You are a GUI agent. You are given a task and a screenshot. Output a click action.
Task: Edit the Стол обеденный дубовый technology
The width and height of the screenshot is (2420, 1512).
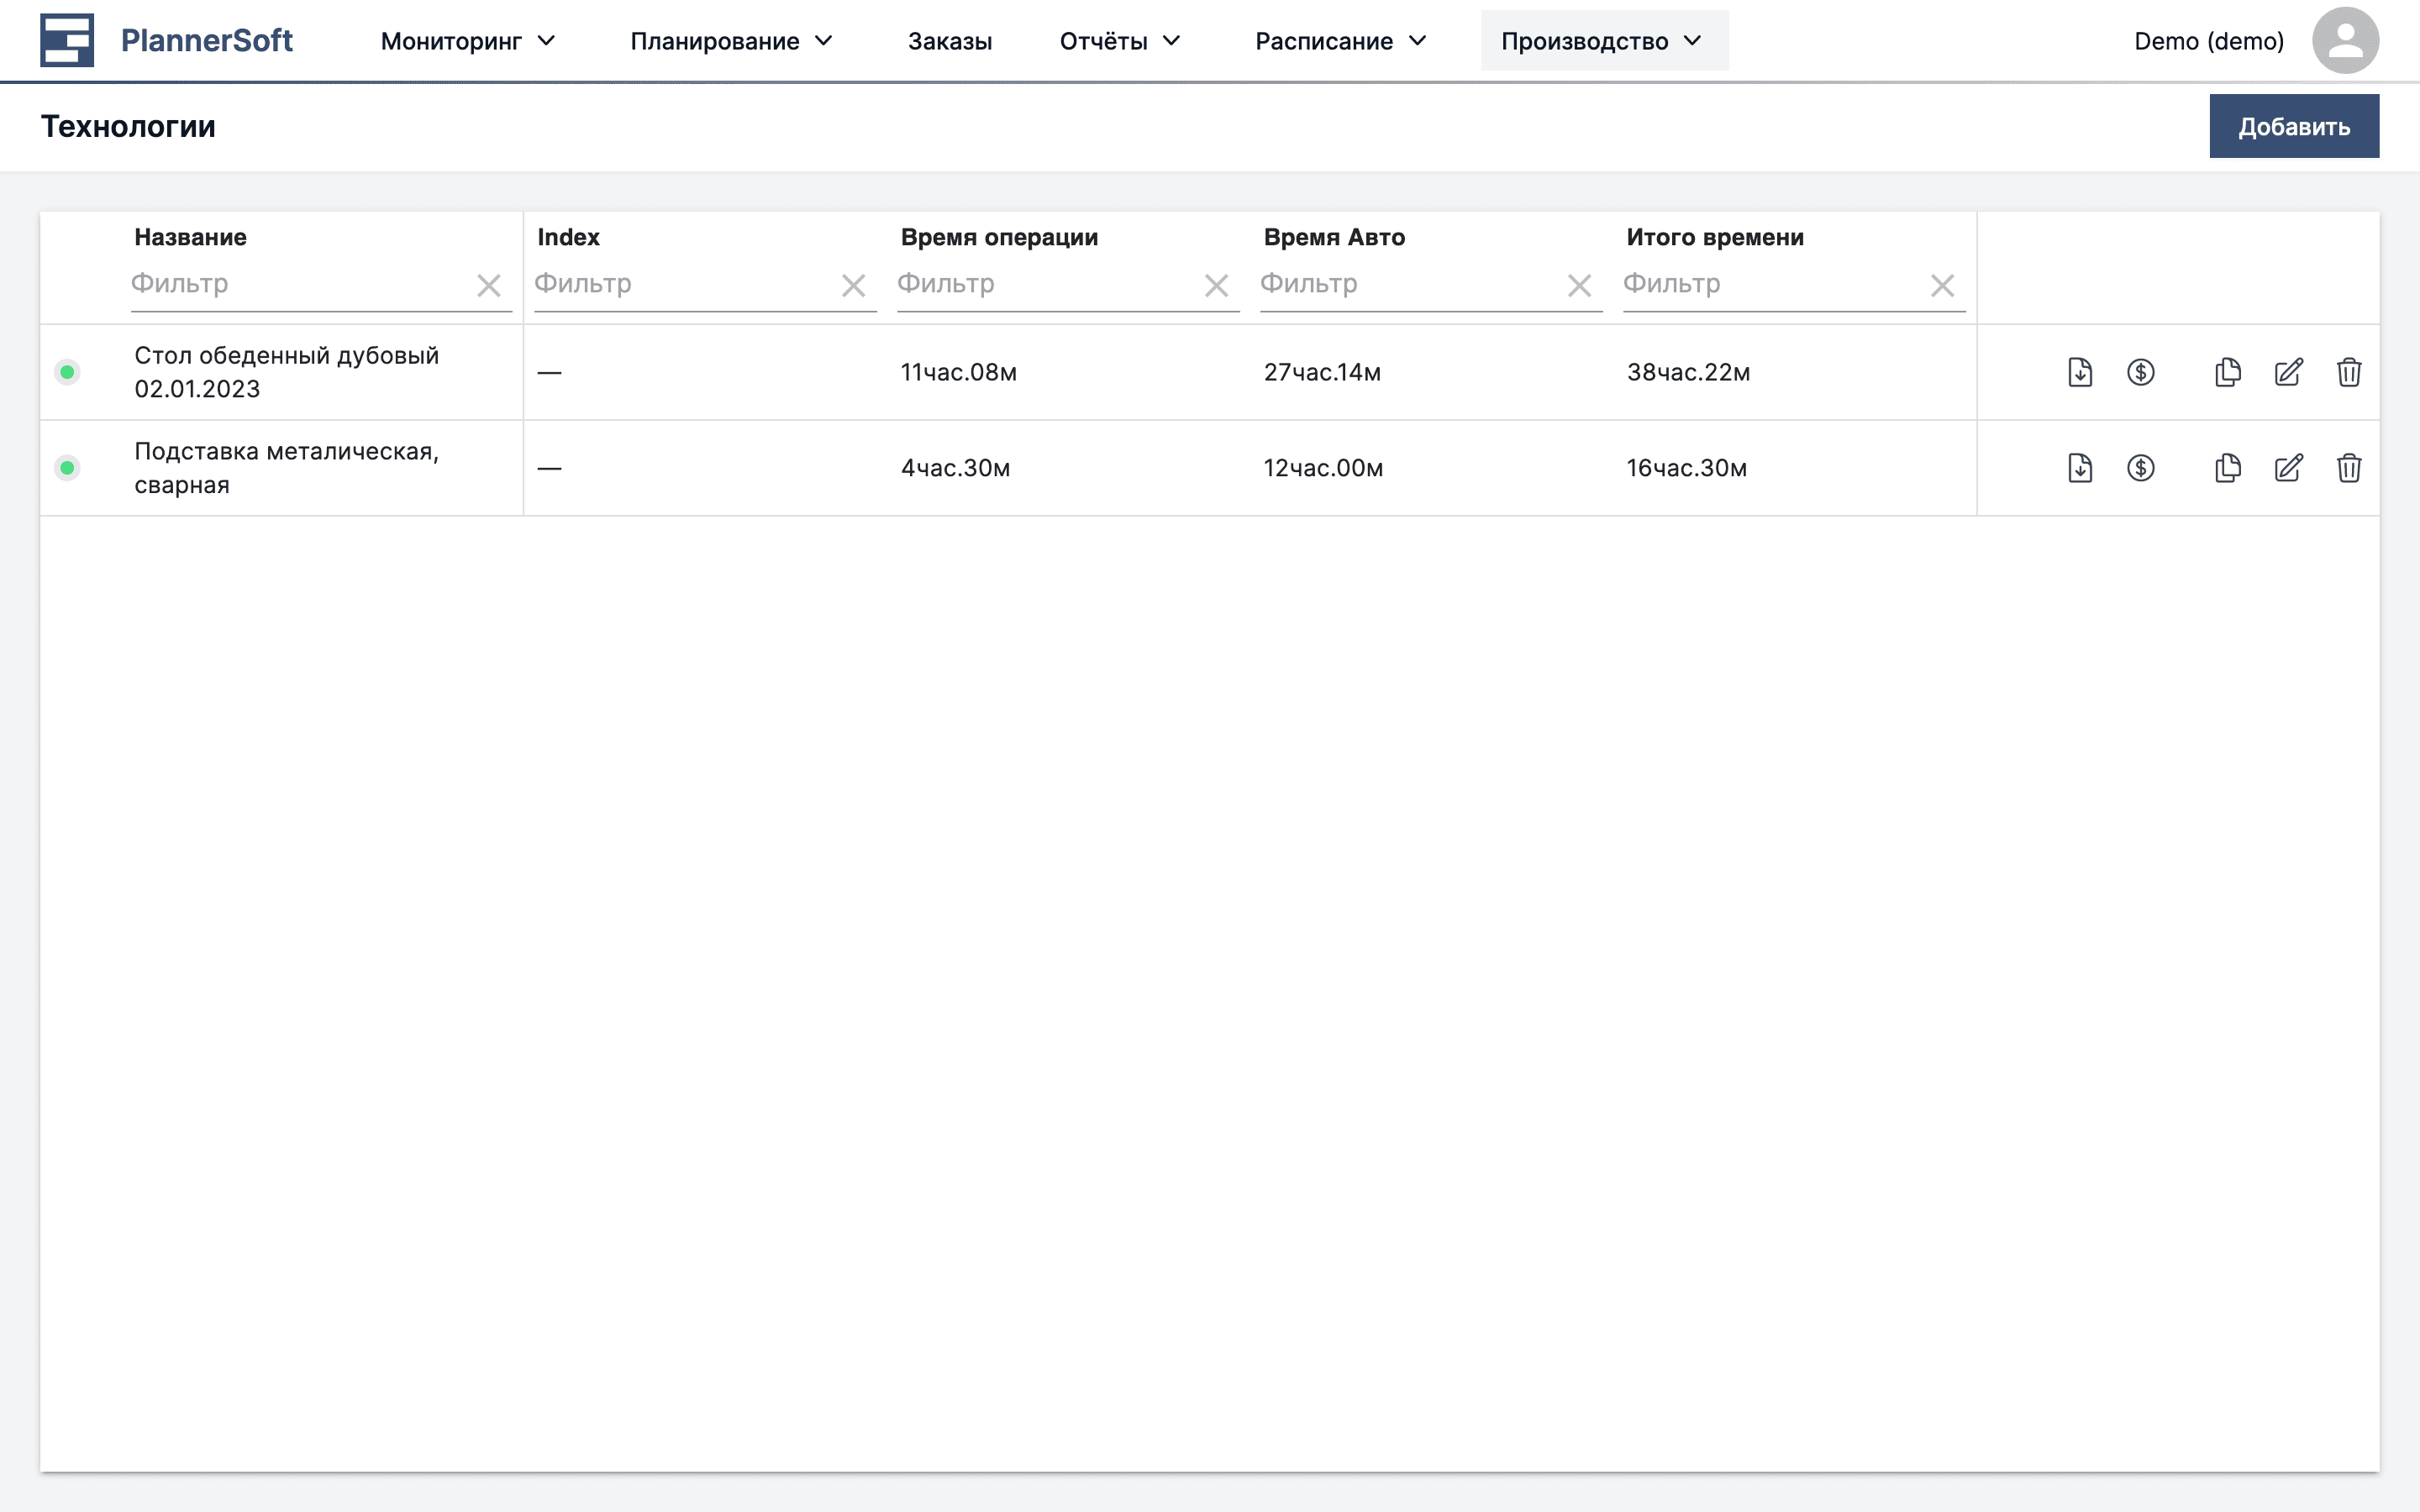point(2288,372)
